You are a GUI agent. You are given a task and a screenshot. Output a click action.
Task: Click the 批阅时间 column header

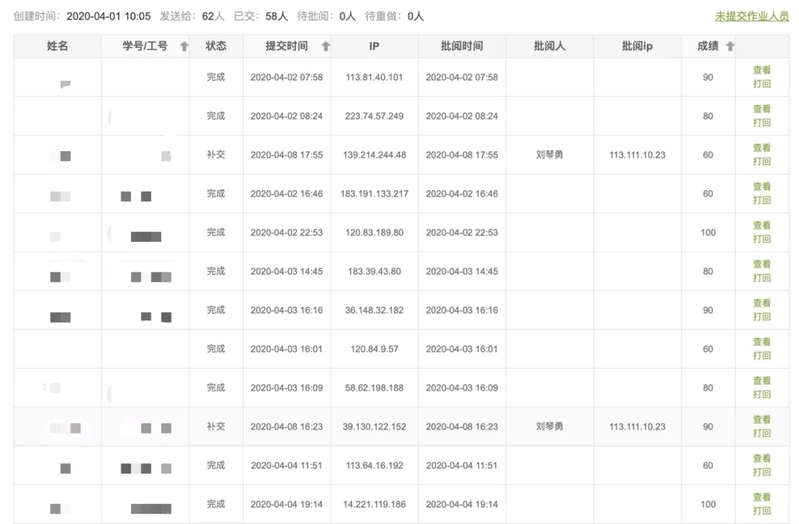pos(461,47)
